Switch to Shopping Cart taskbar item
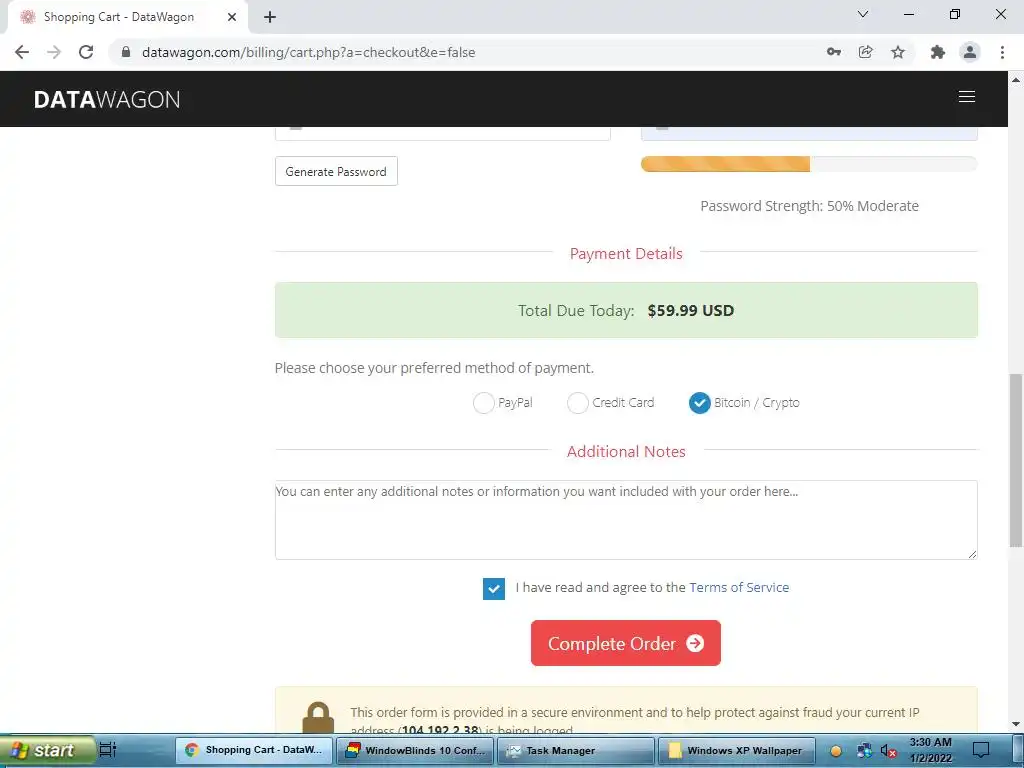Screen dimensions: 1024x768 (254, 750)
